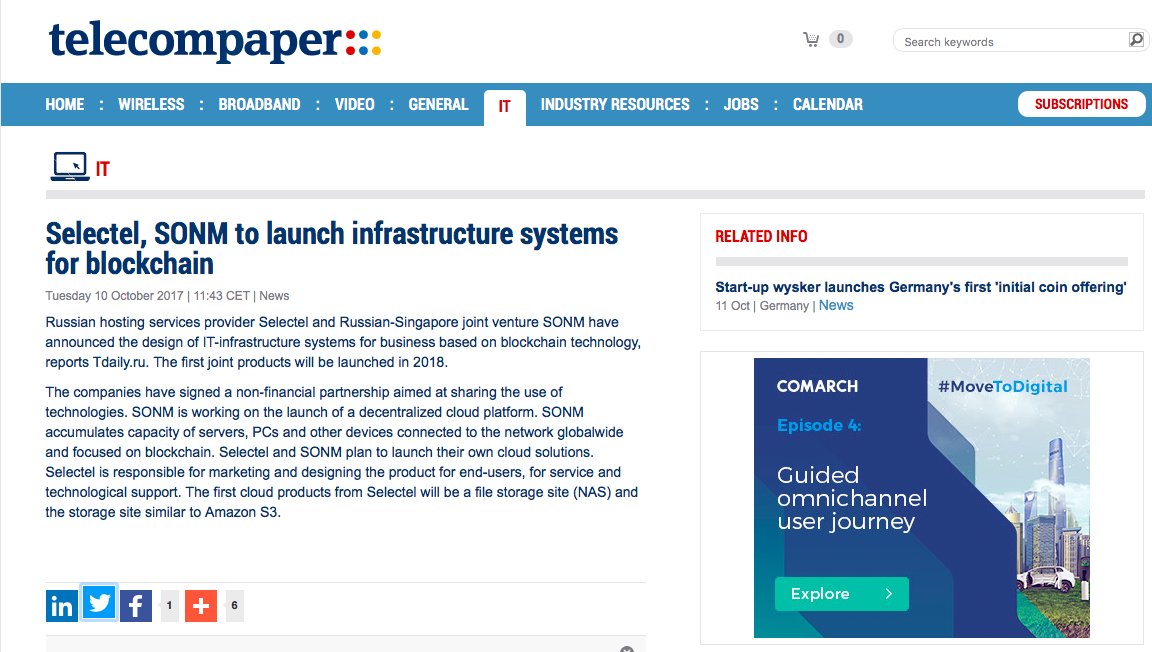This screenshot has height=652, width=1152.
Task: Click Episode 4 text in ad
Action: [819, 426]
